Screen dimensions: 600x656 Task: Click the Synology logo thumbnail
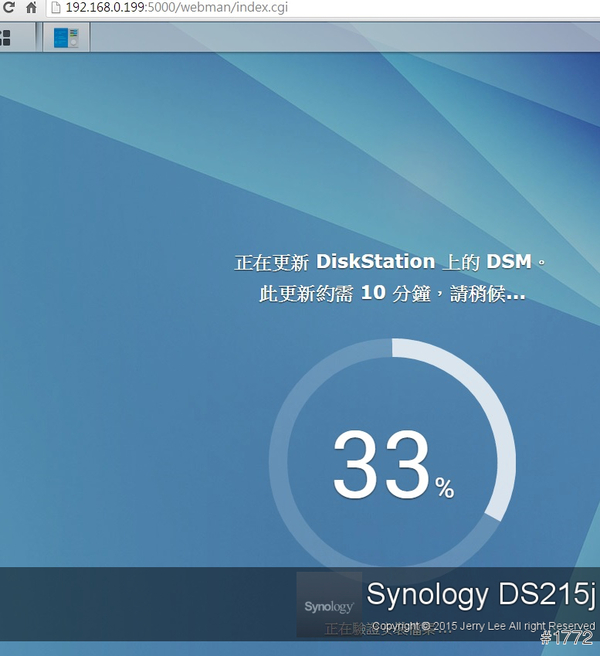[x=329, y=605]
